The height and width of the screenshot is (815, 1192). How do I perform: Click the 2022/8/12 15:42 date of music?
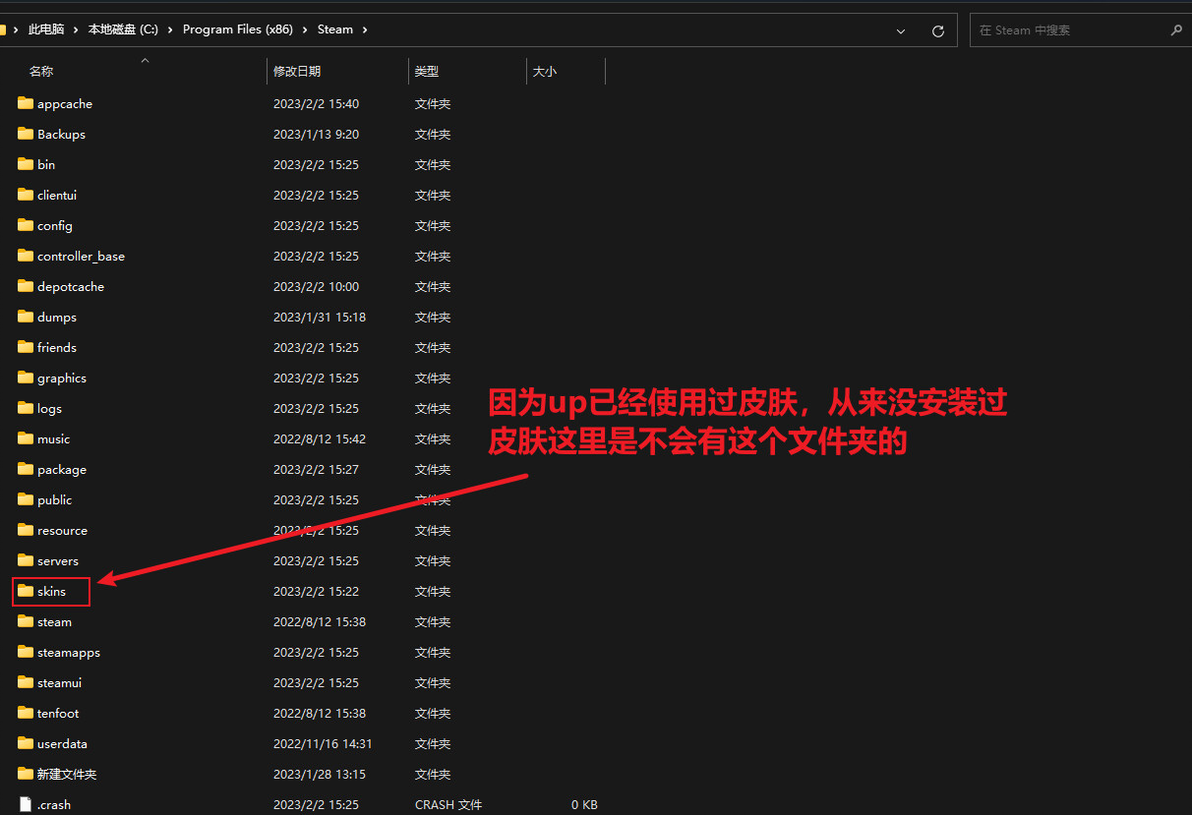coord(319,439)
